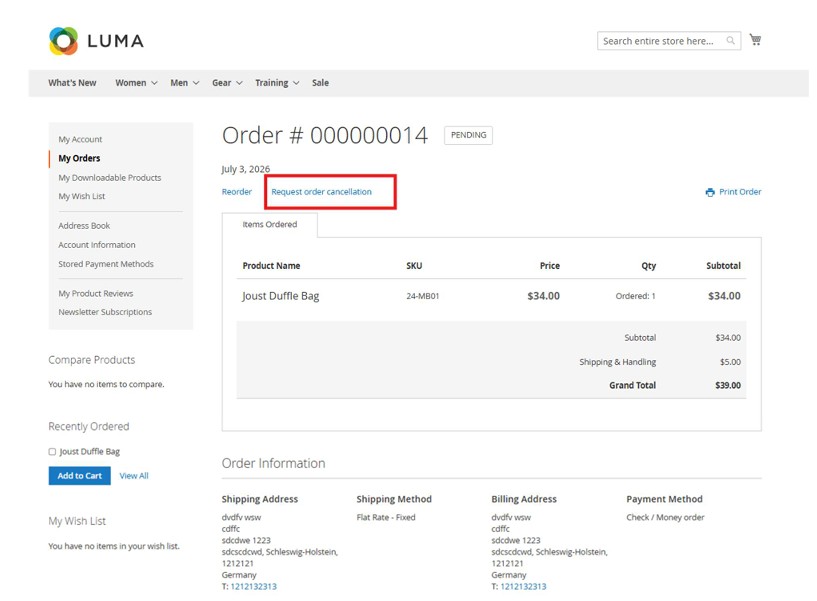Image resolution: width=817 pixels, height=601 pixels.
Task: Click the Grand Total $39.00 amount
Action: click(728, 386)
